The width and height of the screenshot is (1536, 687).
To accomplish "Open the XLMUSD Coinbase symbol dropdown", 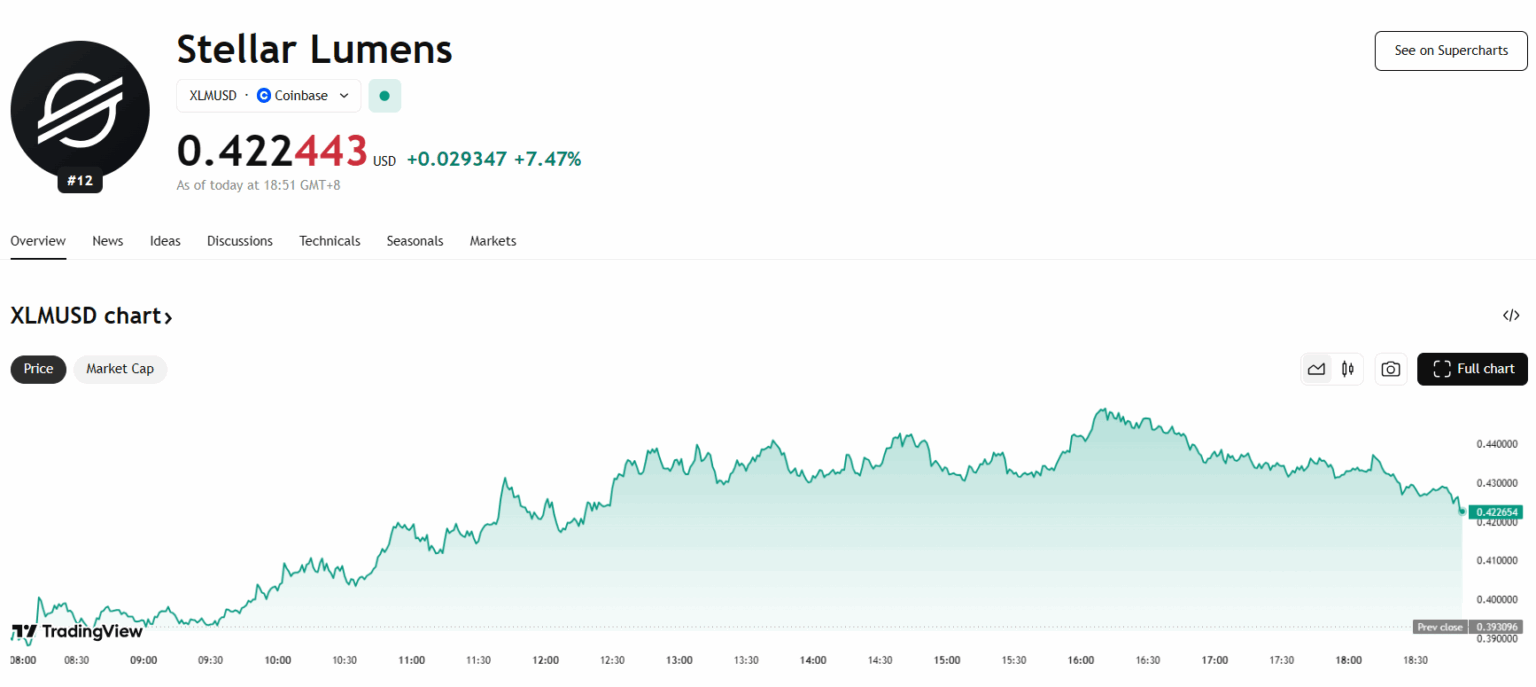I will point(268,95).
